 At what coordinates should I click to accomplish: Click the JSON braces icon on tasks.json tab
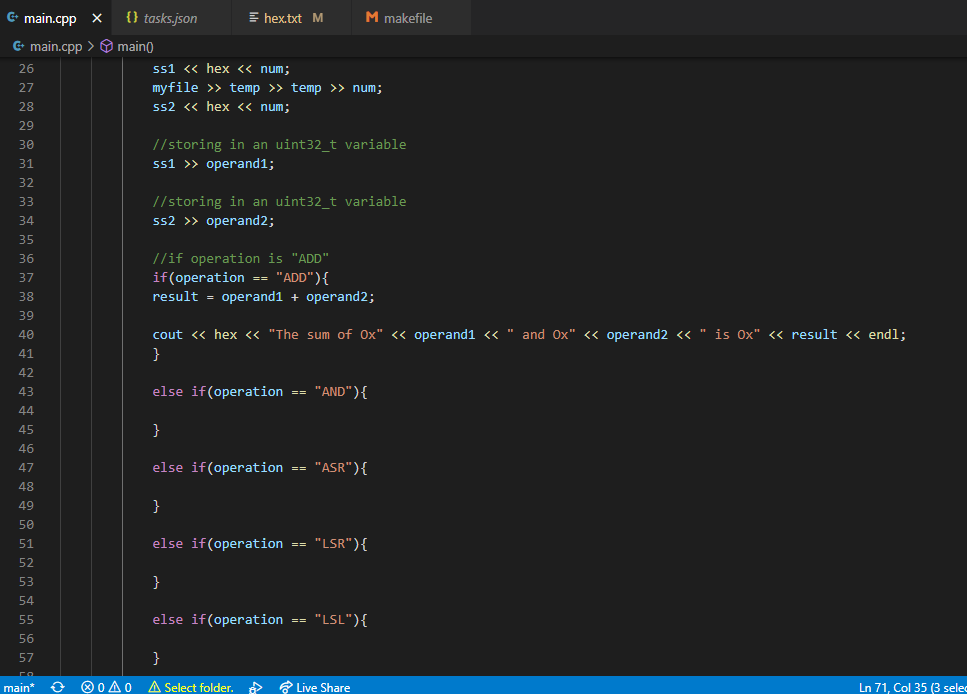coord(131,17)
